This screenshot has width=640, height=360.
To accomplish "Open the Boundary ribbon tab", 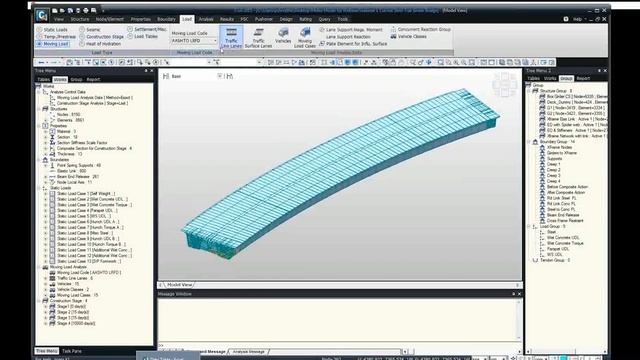I will (x=166, y=19).
